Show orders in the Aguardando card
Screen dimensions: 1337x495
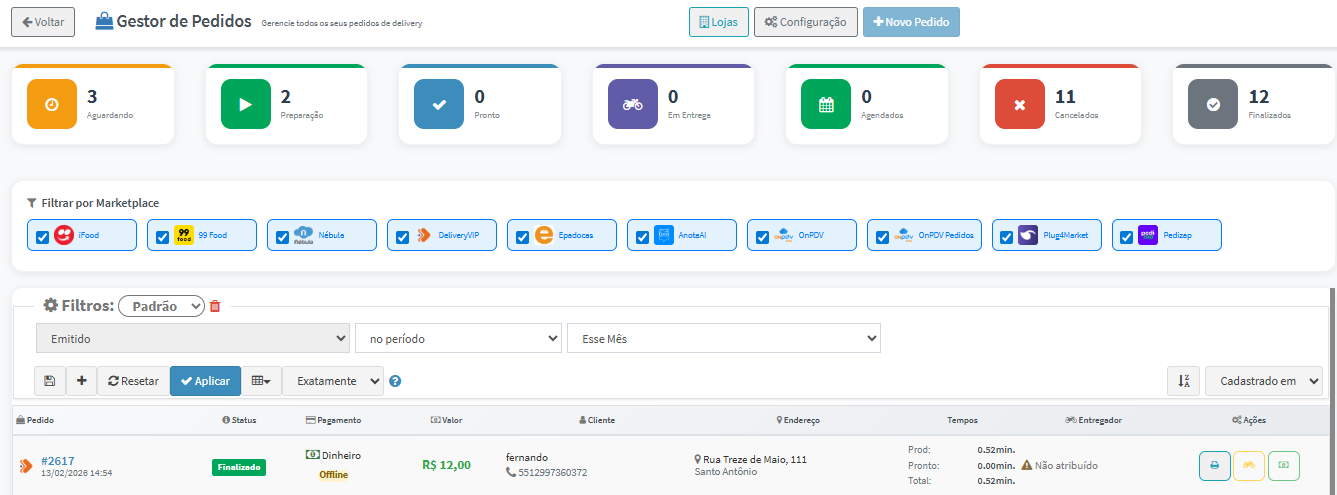(x=92, y=104)
